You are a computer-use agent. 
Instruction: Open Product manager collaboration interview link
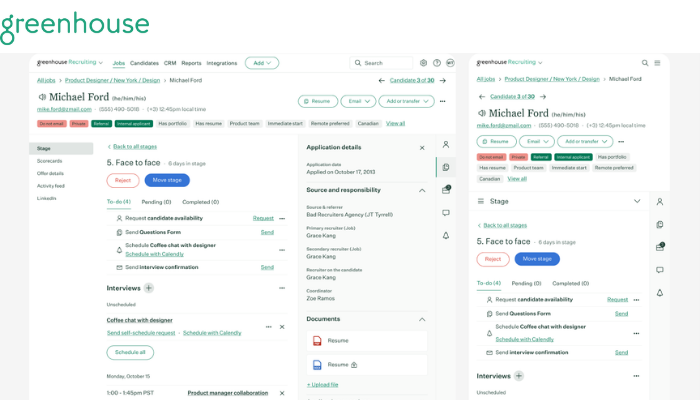[228, 393]
